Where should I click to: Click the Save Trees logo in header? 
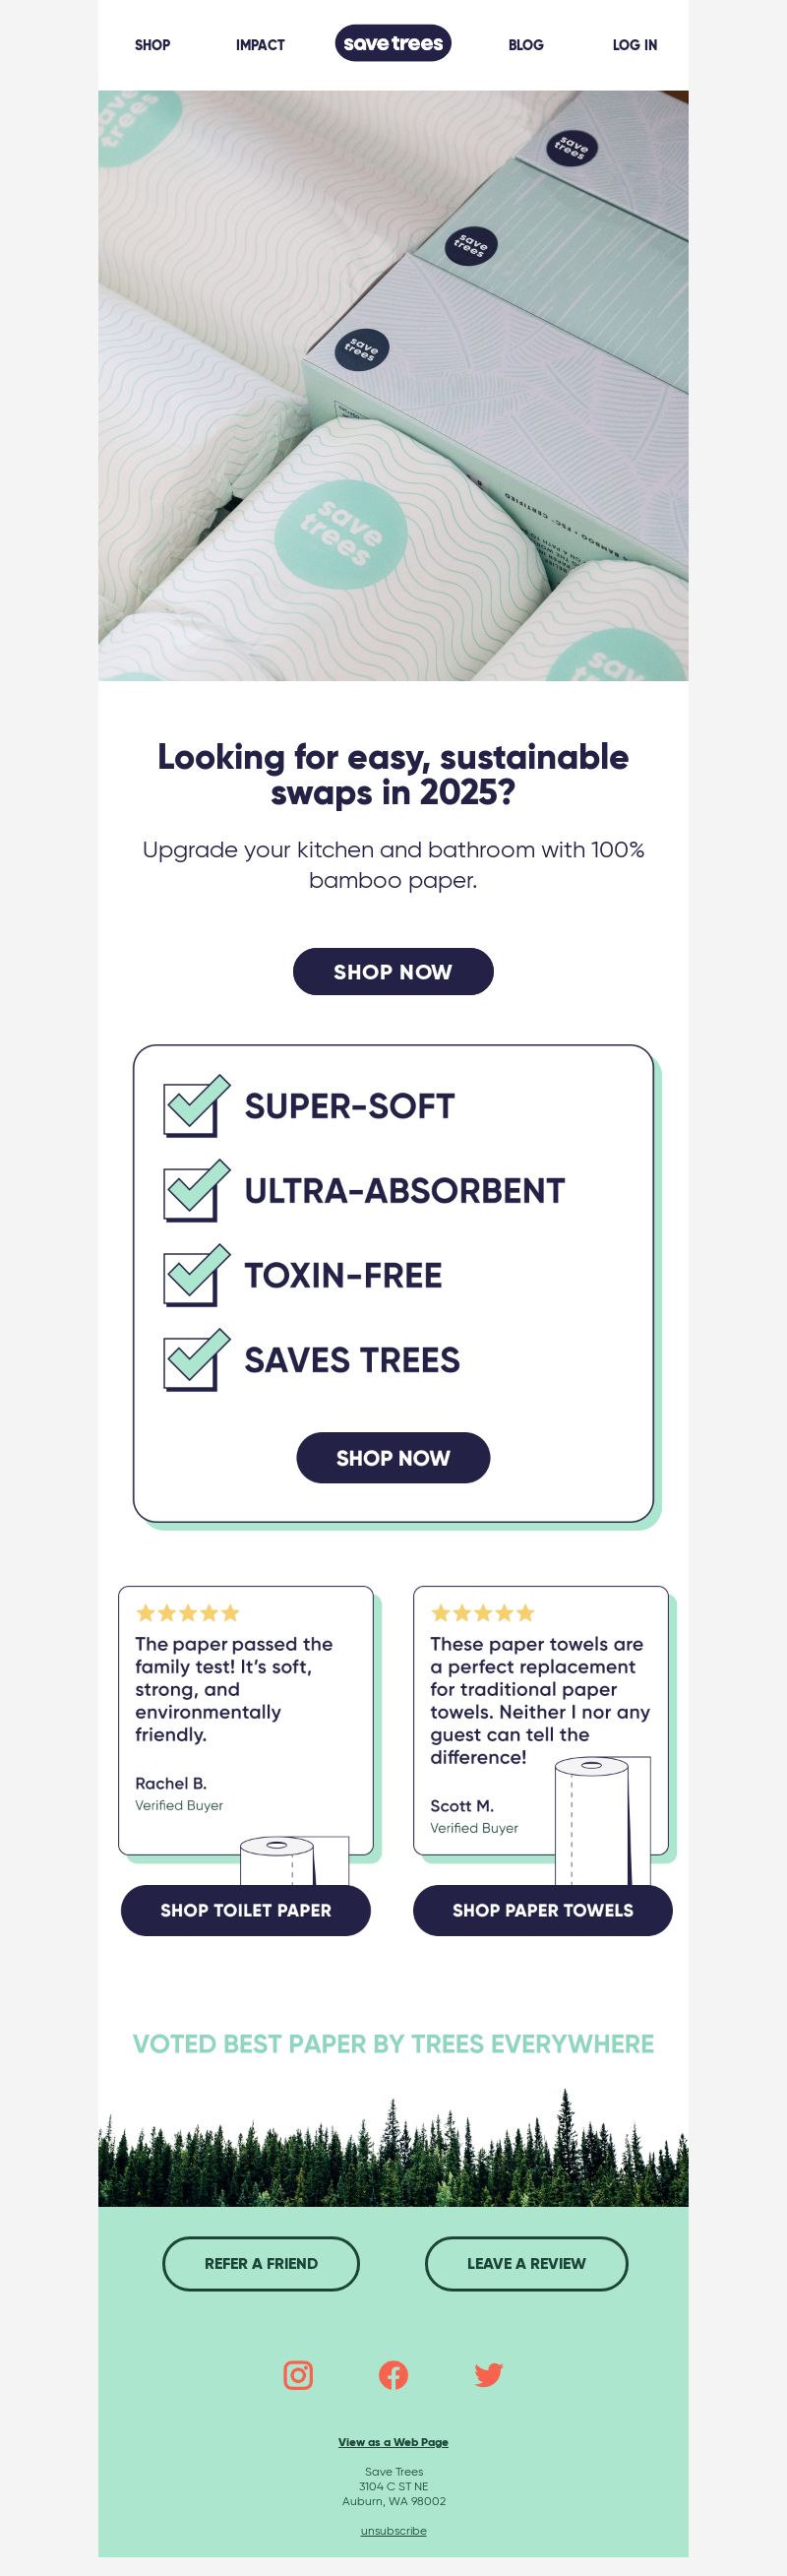[x=393, y=44]
